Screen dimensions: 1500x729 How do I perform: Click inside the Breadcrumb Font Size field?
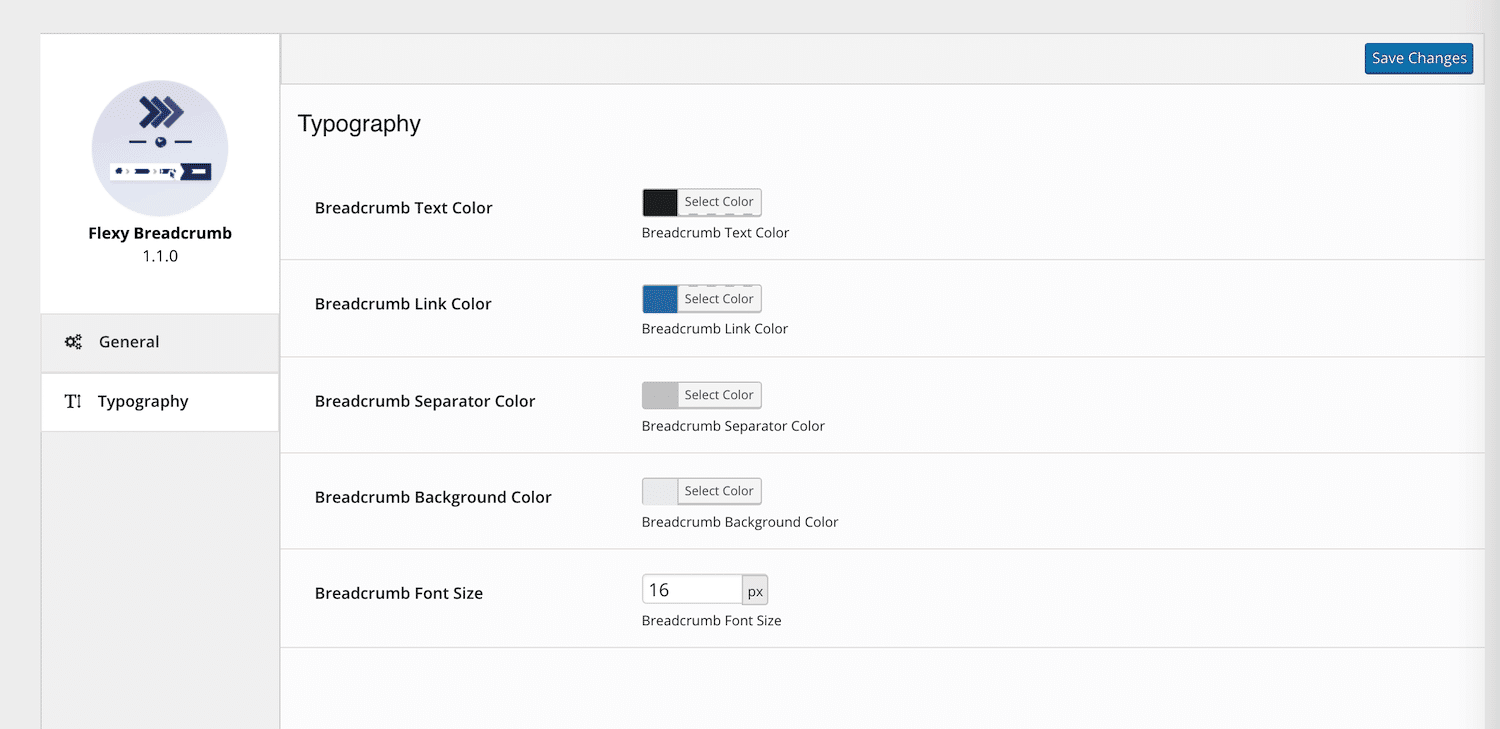click(x=692, y=589)
